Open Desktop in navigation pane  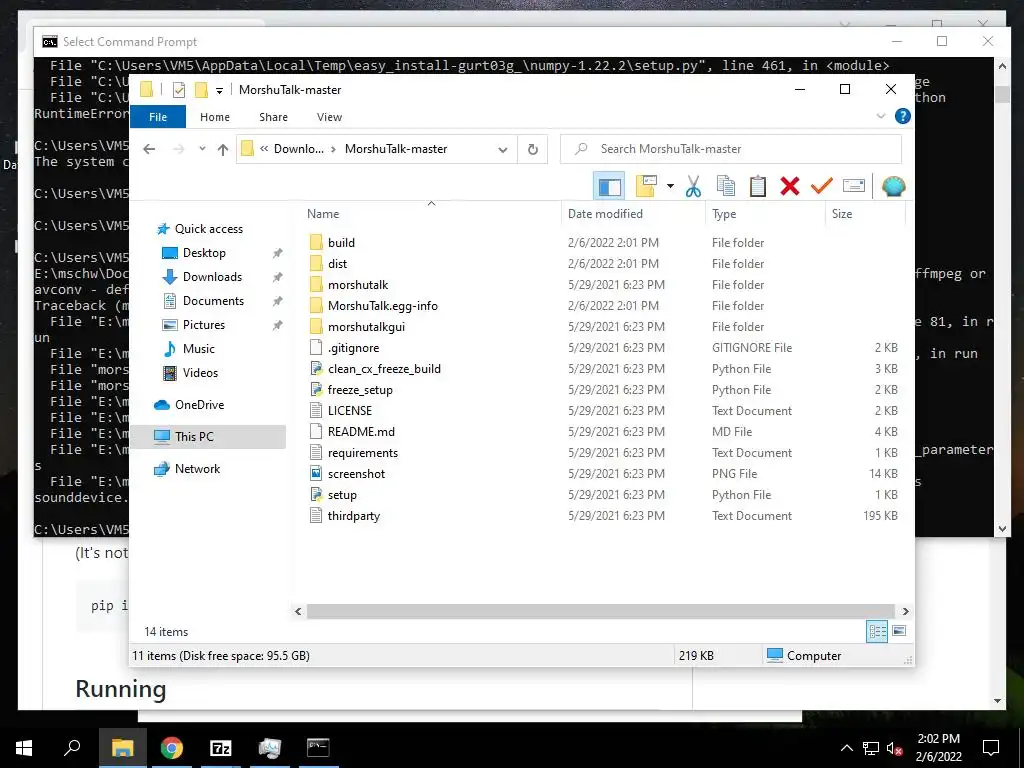pos(204,253)
